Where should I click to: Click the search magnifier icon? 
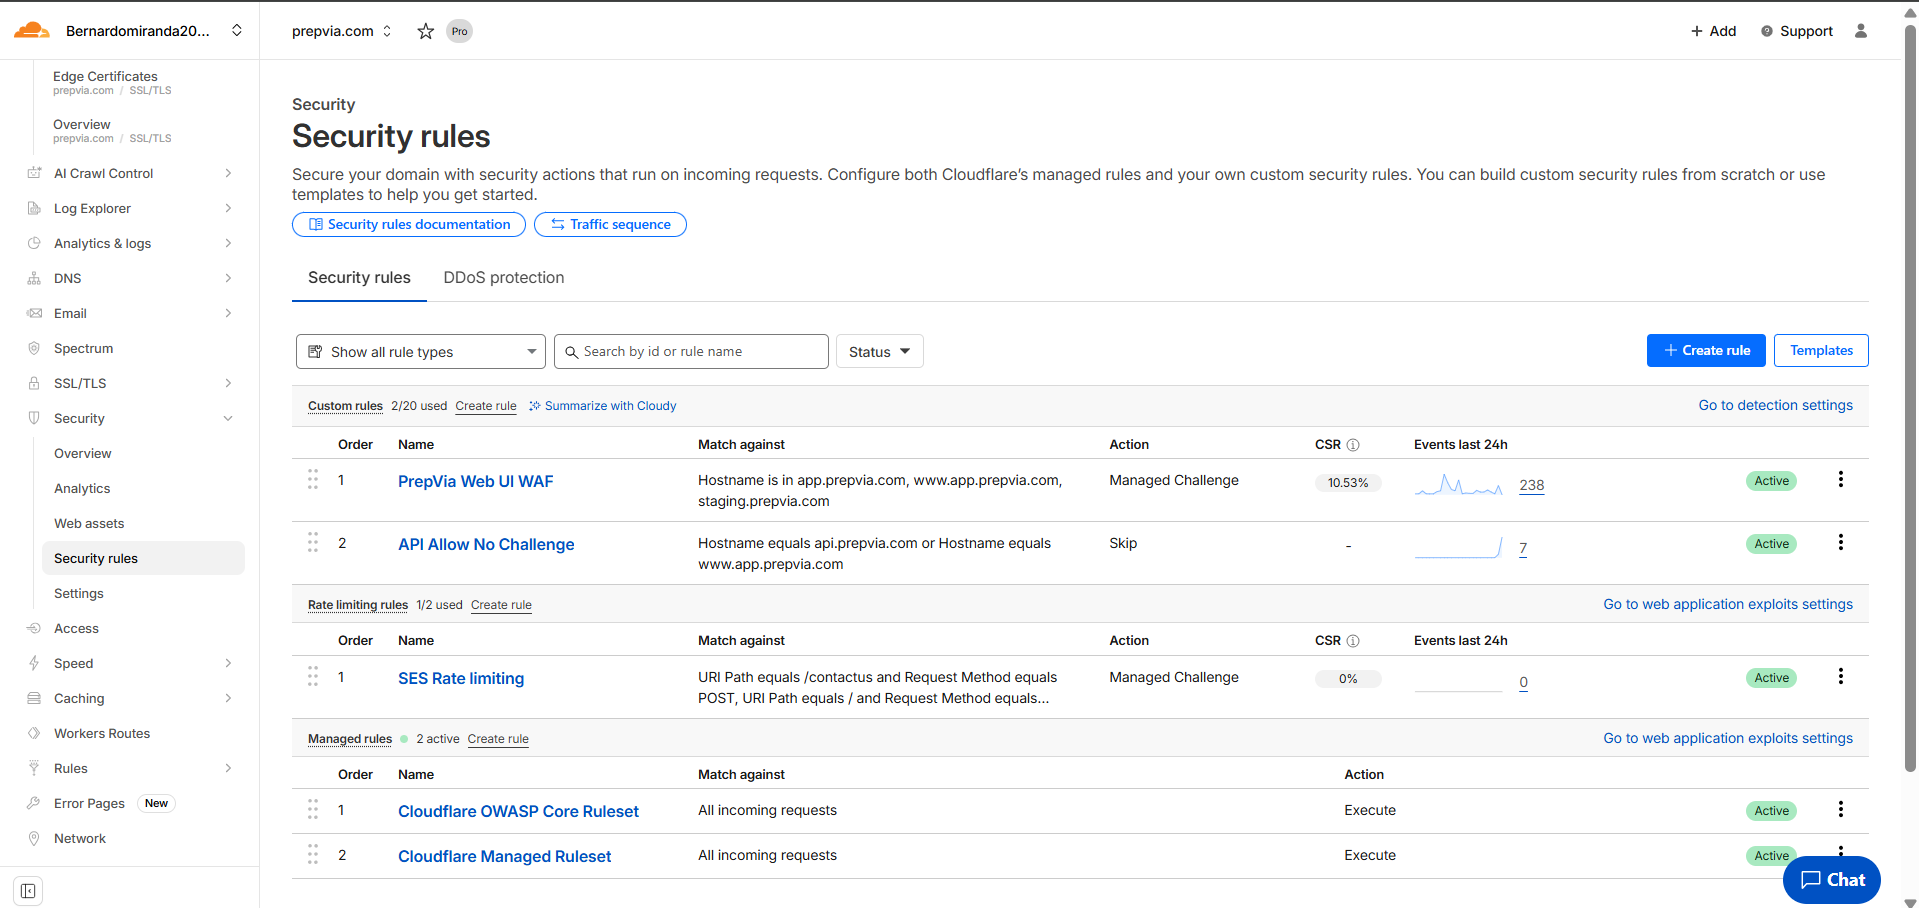[572, 352]
